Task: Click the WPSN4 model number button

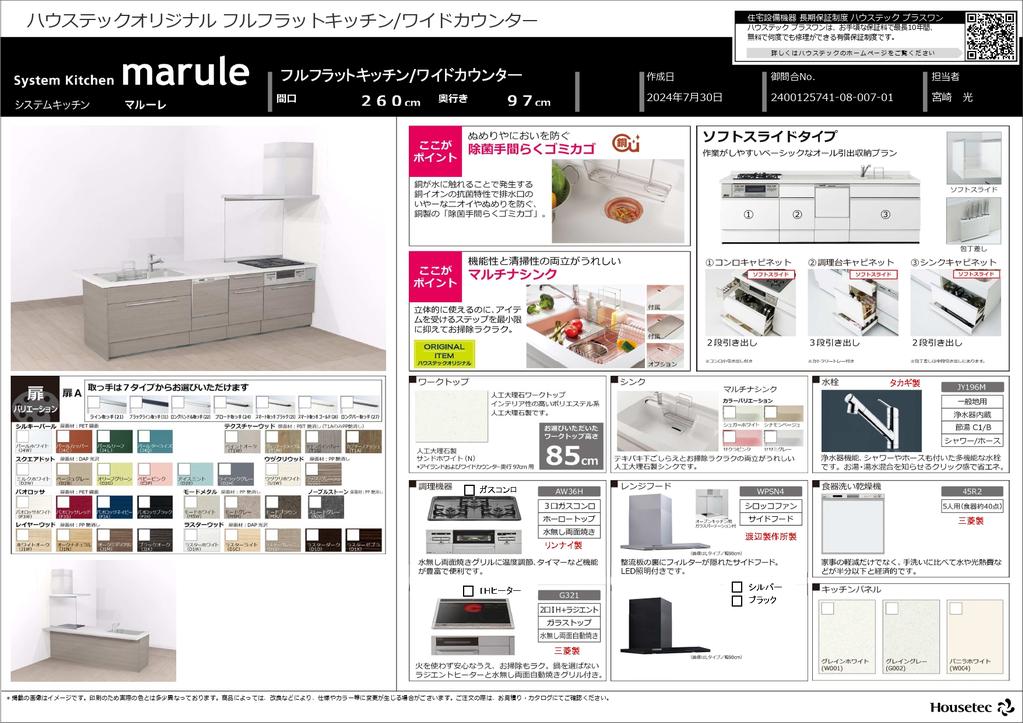Action: [x=769, y=492]
